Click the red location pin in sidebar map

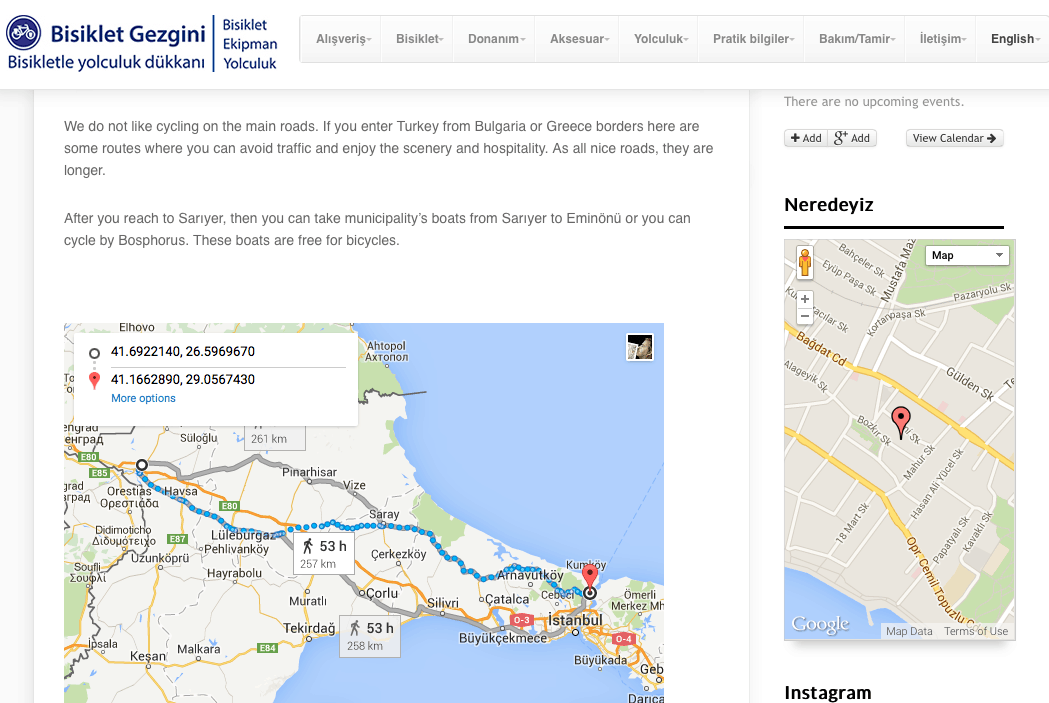[901, 422]
